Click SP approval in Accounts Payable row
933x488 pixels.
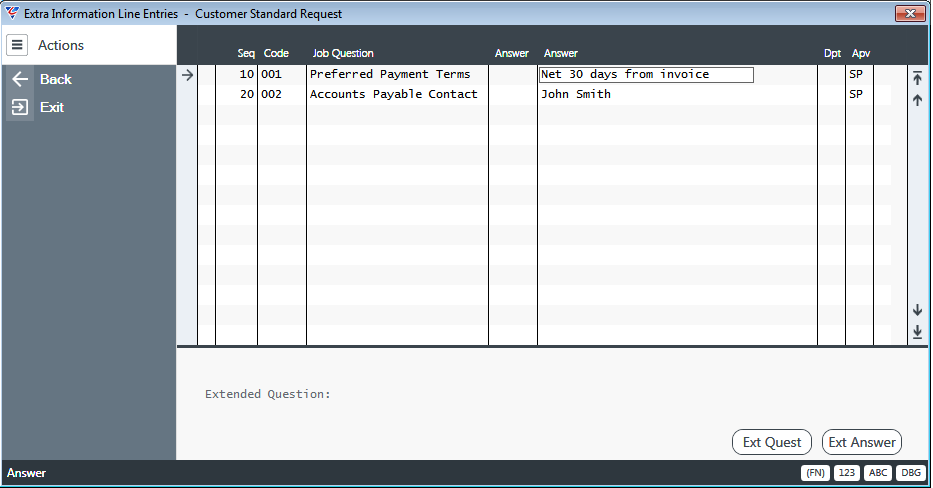click(856, 94)
